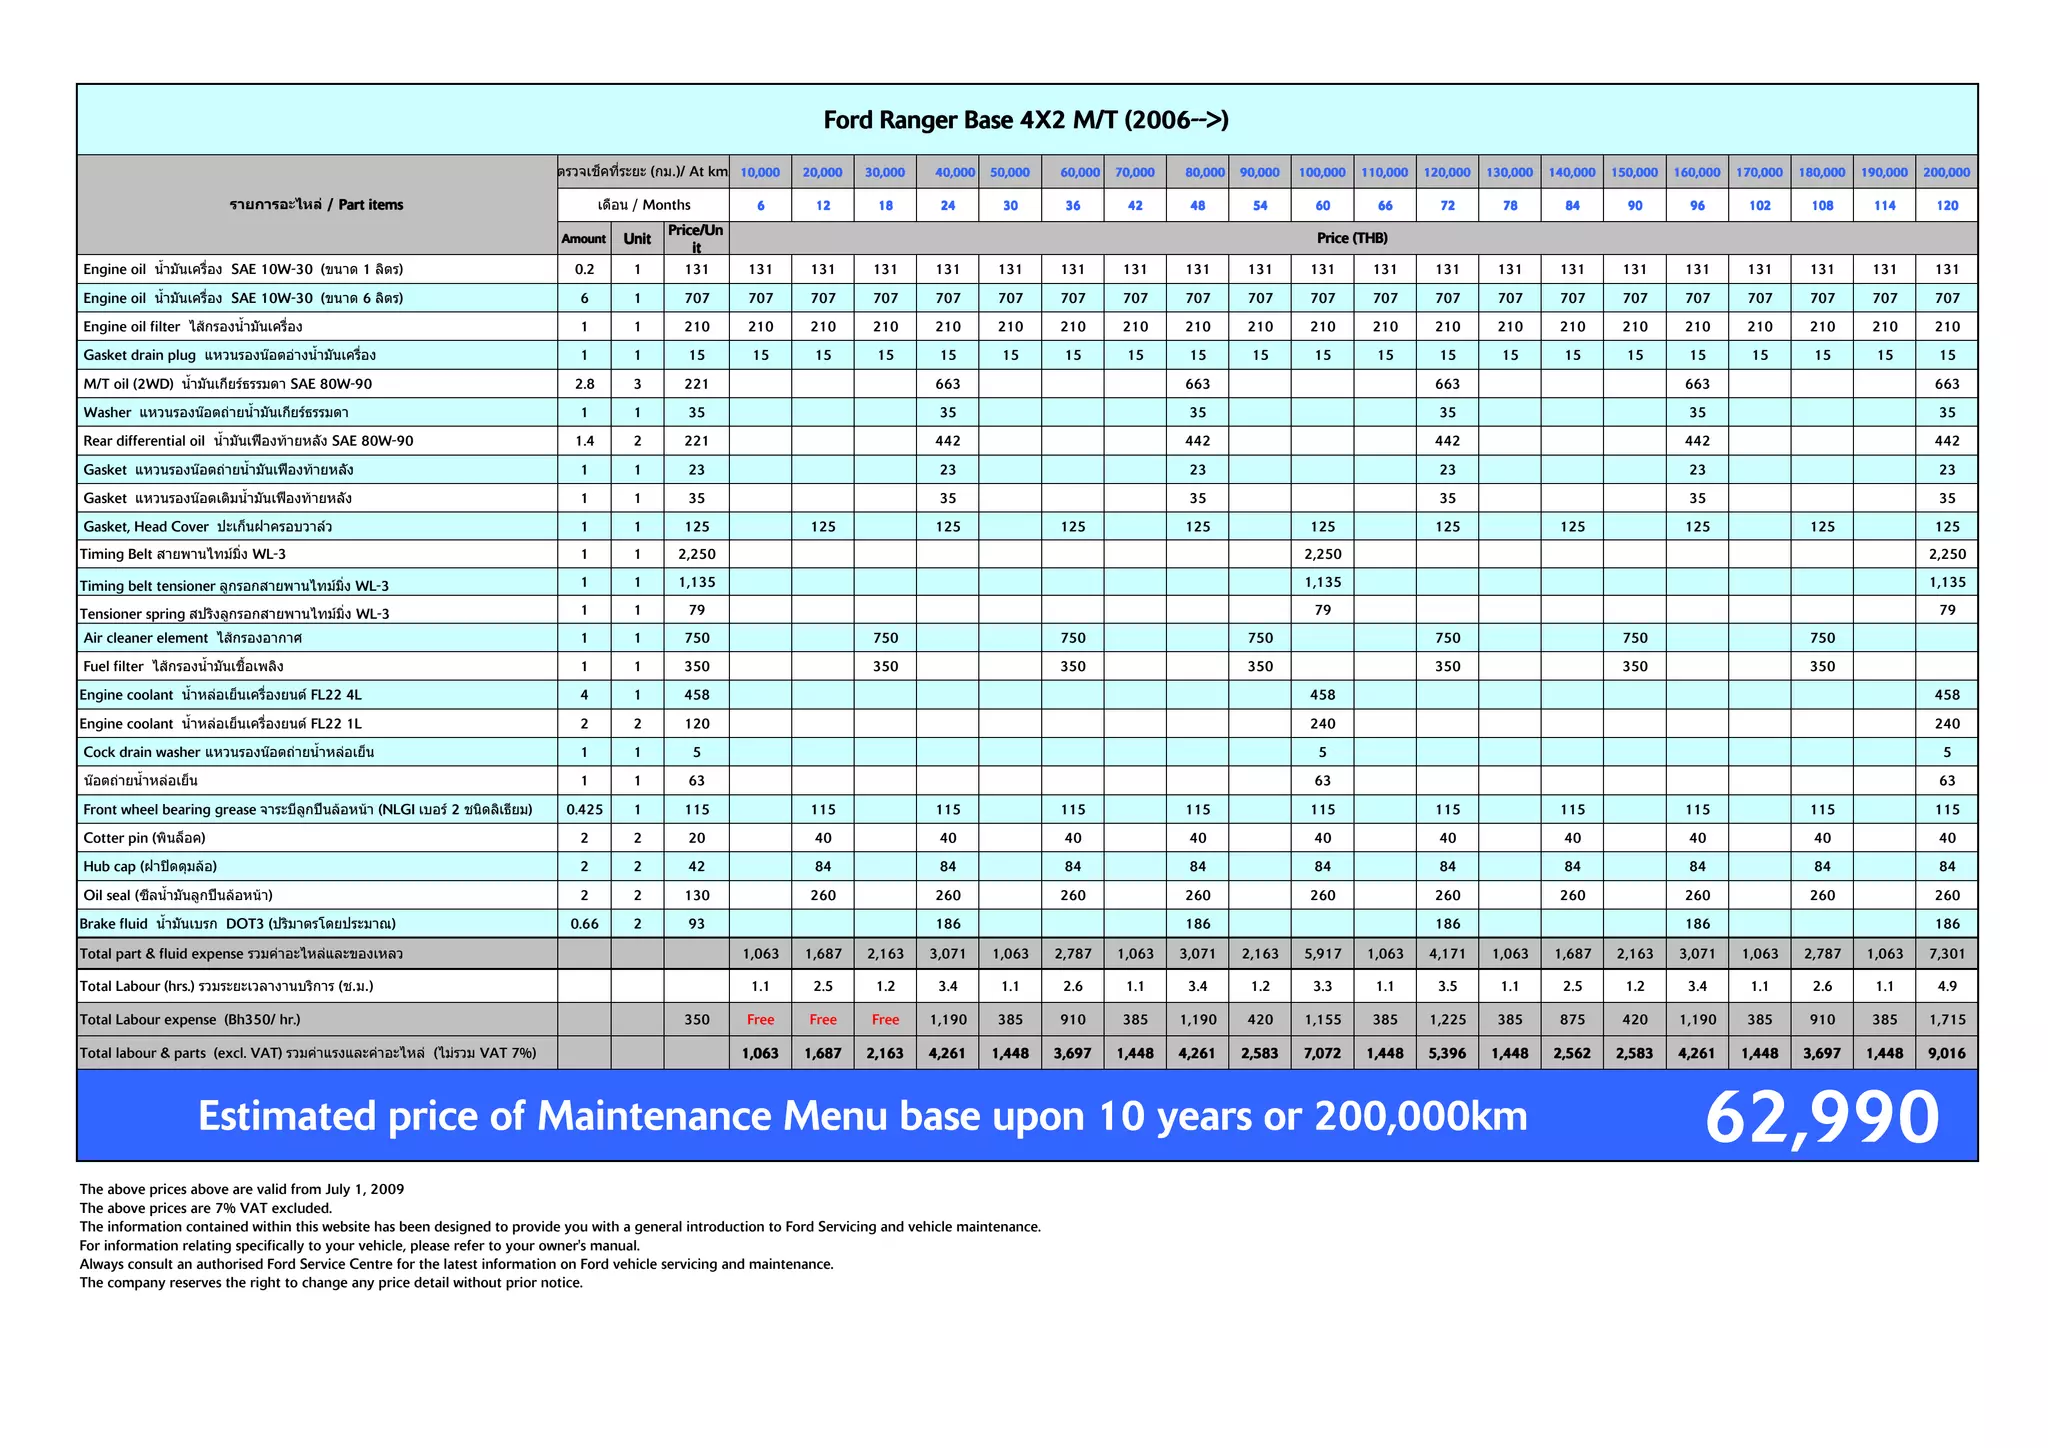
Task: Select the Part items header cell
Action: (x=316, y=205)
